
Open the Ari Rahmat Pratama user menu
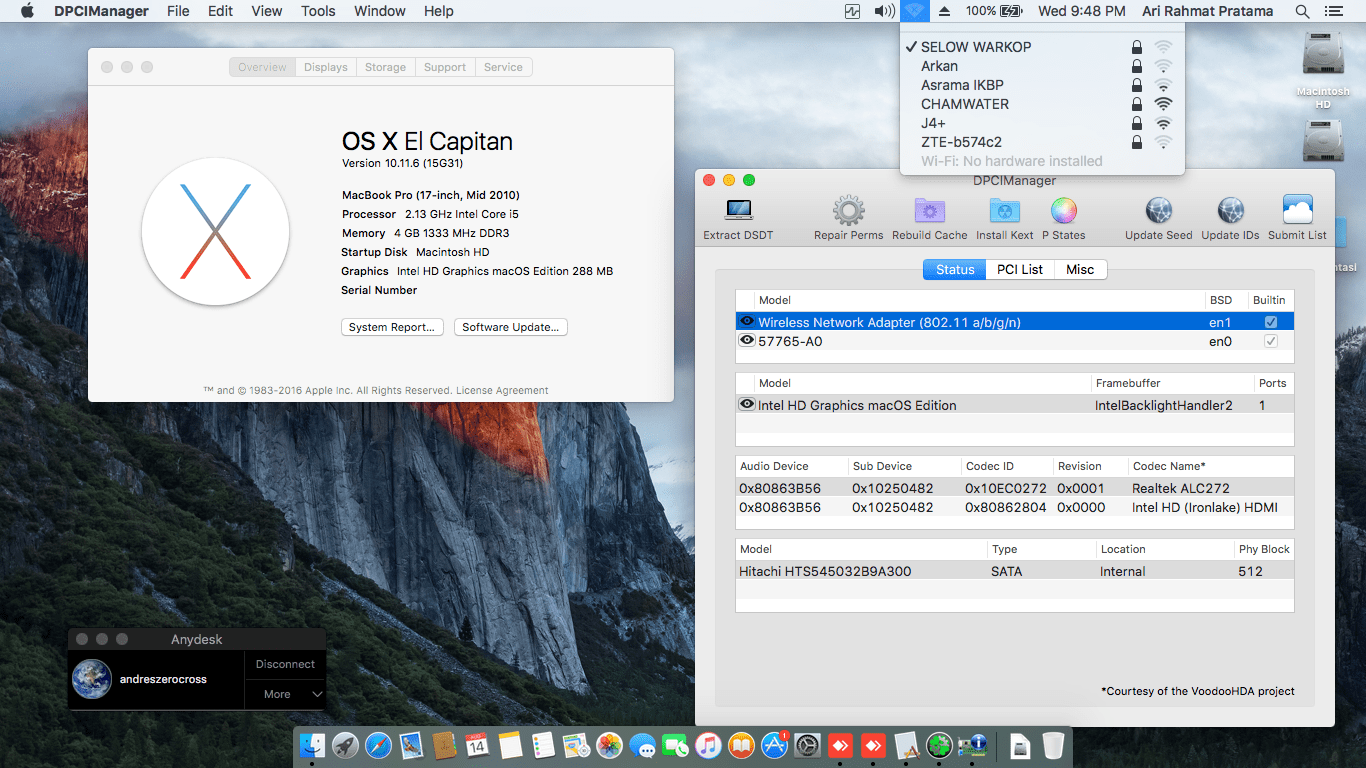point(1207,11)
